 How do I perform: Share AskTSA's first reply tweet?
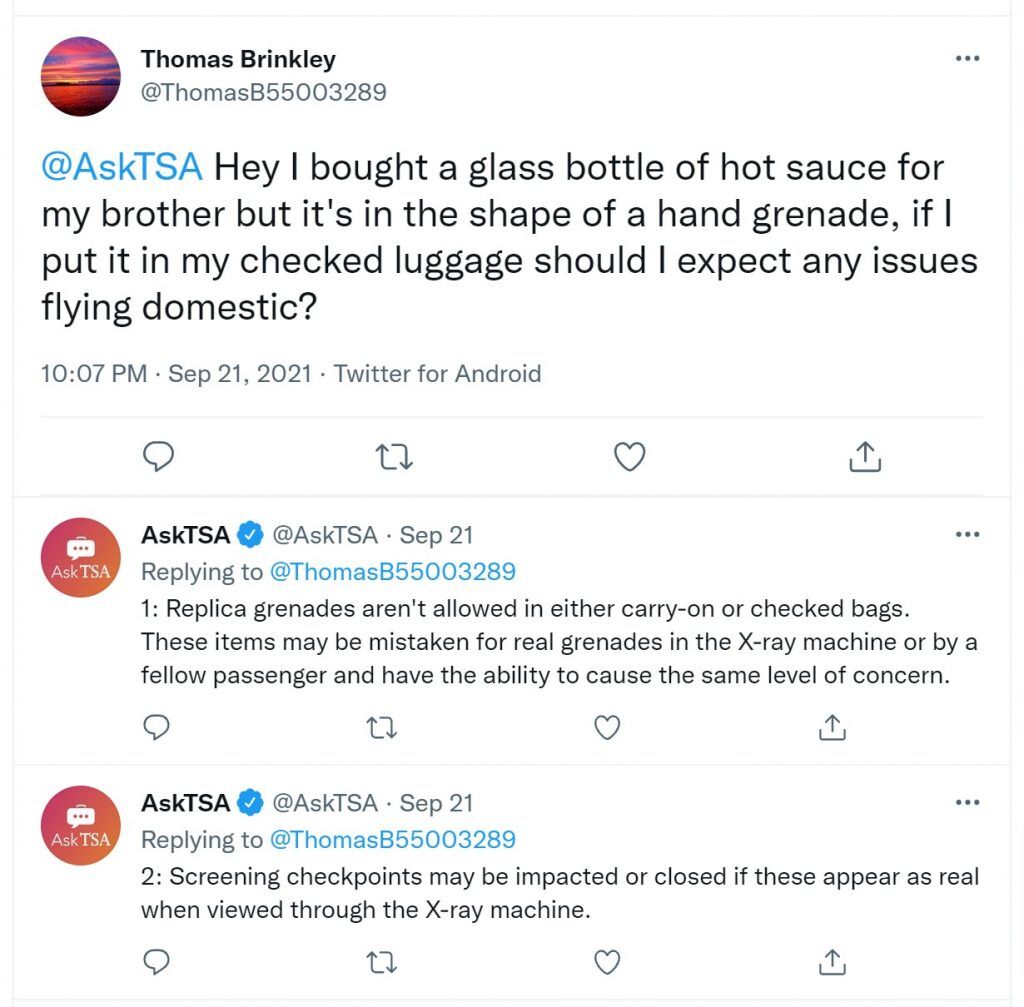point(832,727)
